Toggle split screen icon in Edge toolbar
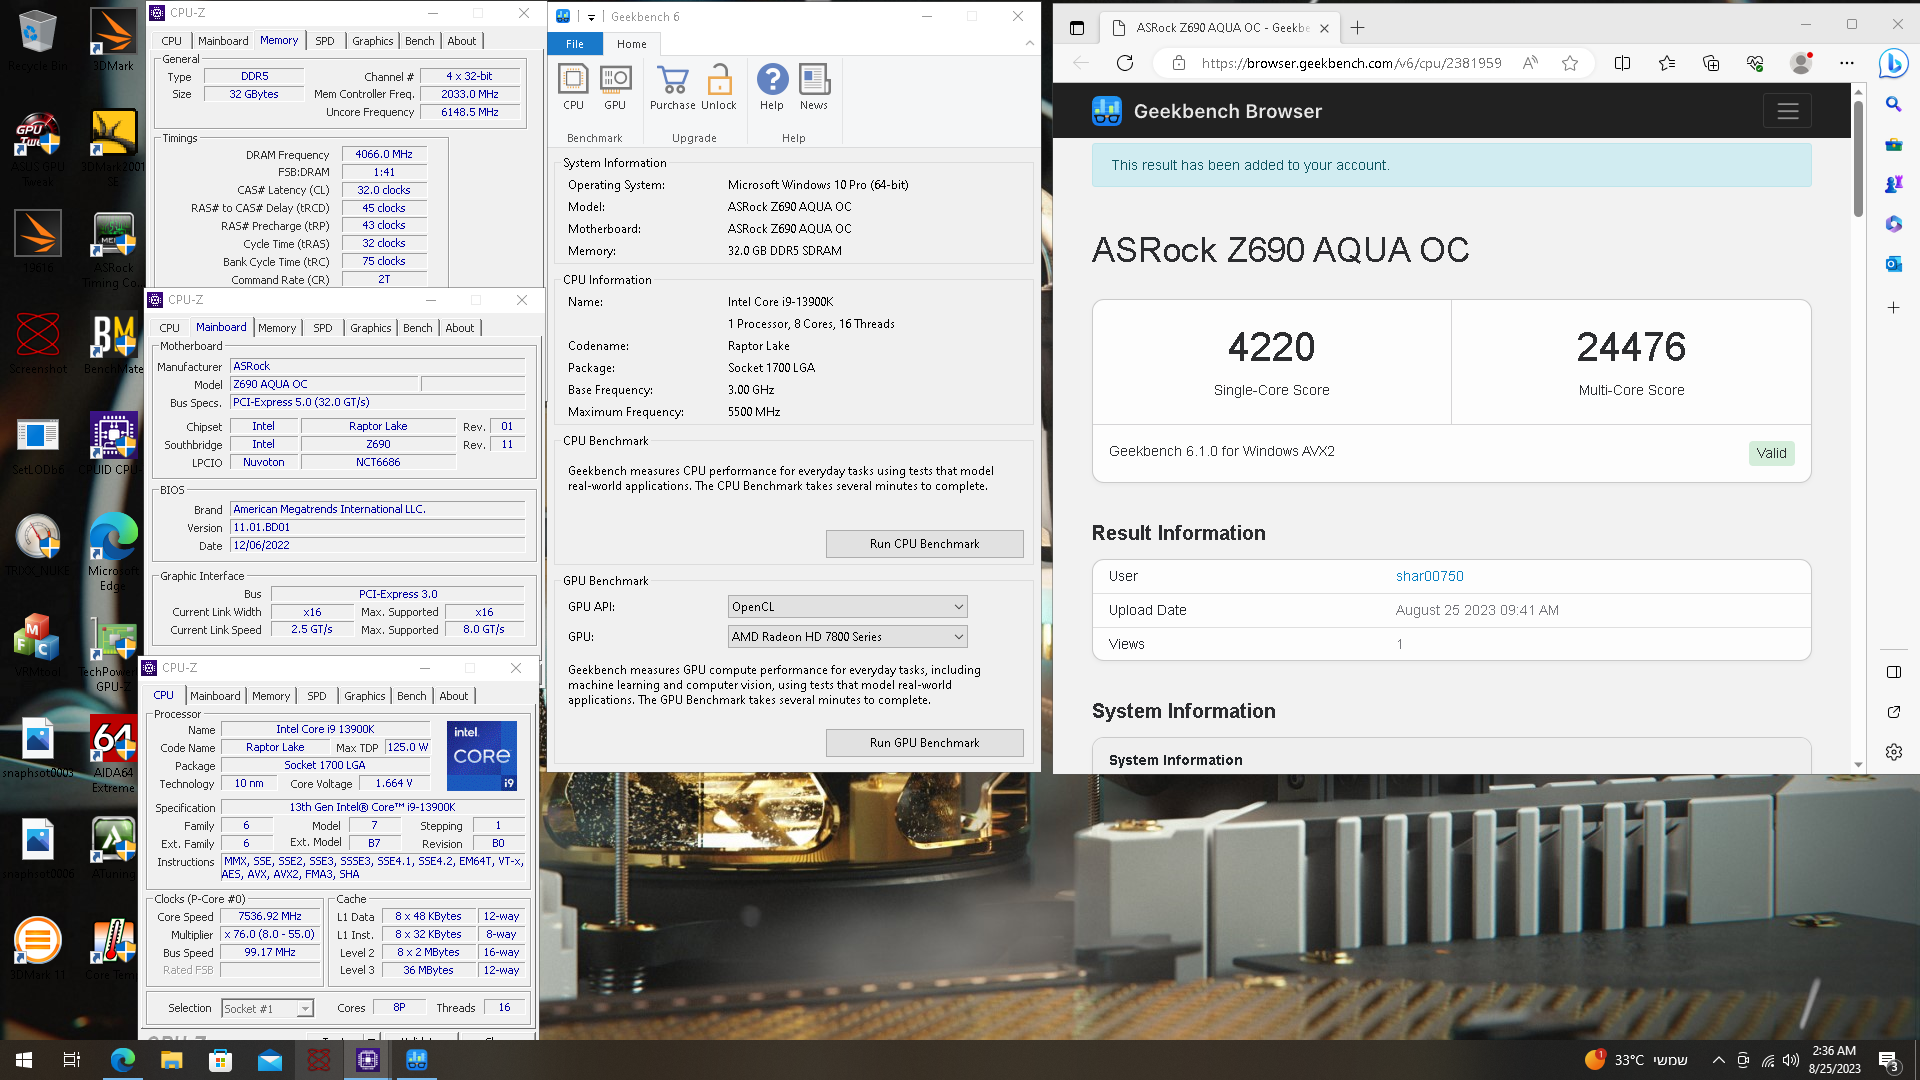 pyautogui.click(x=1622, y=63)
